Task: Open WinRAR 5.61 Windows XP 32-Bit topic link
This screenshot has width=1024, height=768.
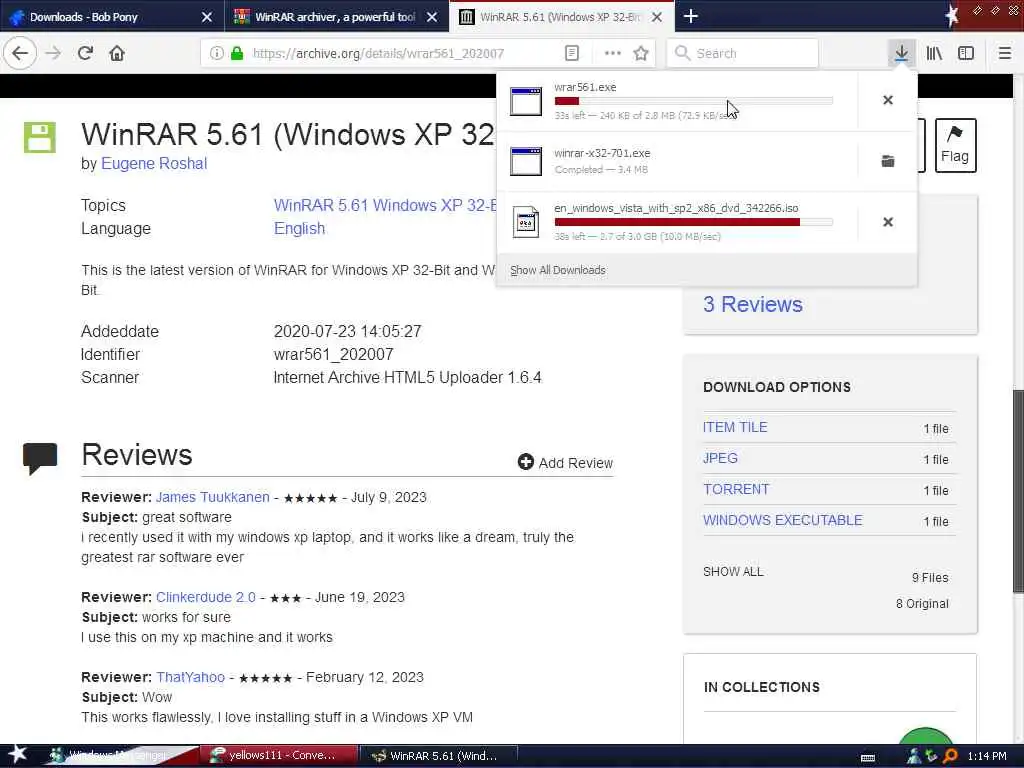Action: coord(385,205)
